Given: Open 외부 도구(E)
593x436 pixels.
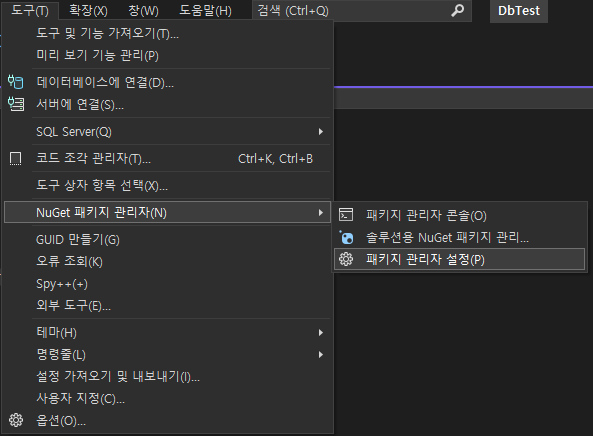Looking at the screenshot, I should tap(168, 305).
